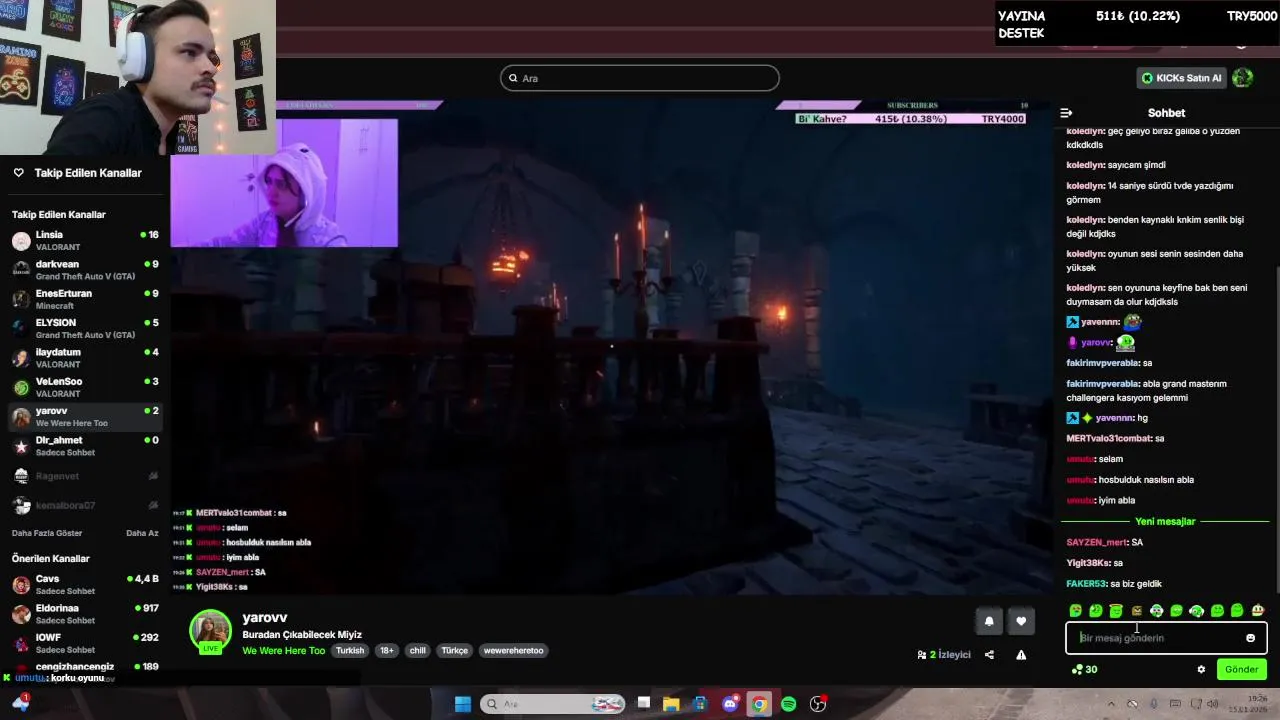This screenshot has width=1280, height=720.
Task: Open the profile avatar at top right
Action: pyautogui.click(x=1242, y=78)
